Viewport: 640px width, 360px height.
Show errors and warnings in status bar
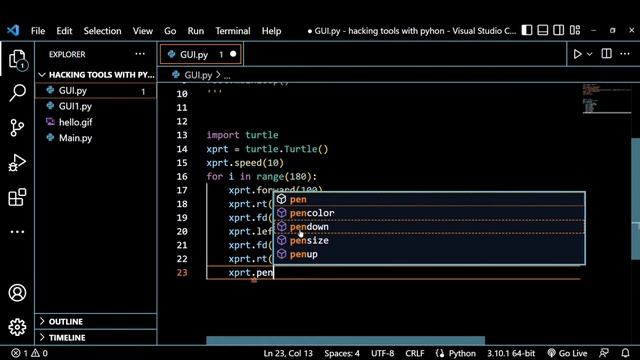[29, 353]
